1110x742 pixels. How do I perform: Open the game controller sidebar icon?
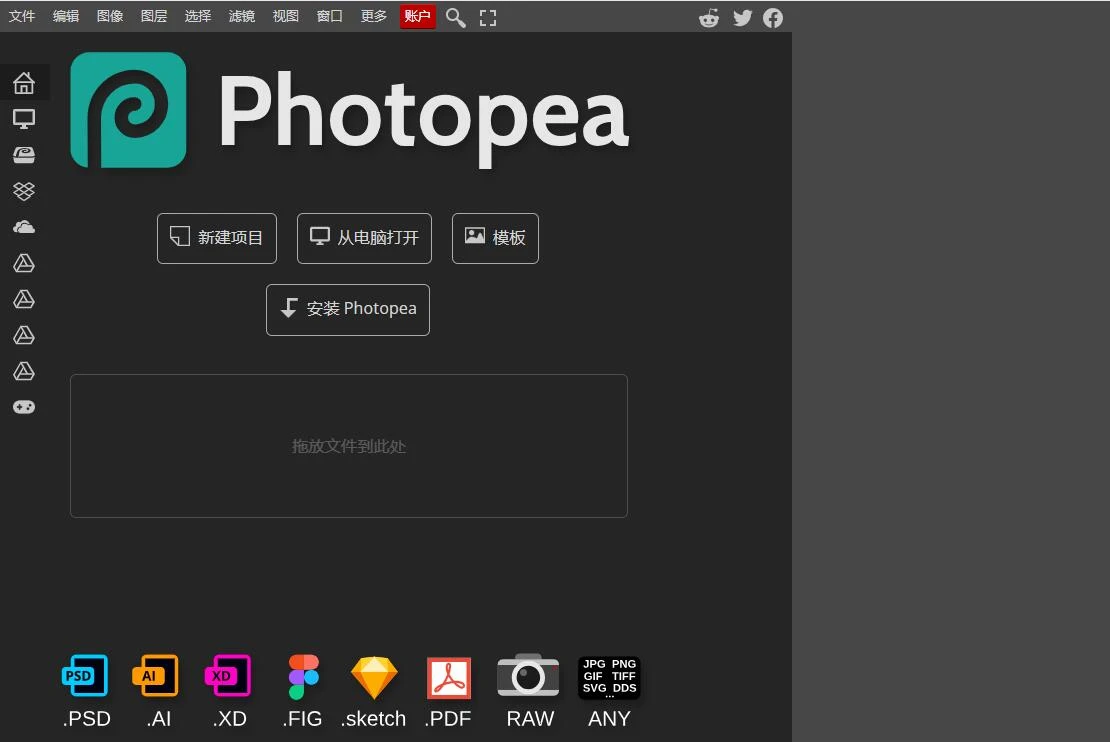pyautogui.click(x=24, y=407)
